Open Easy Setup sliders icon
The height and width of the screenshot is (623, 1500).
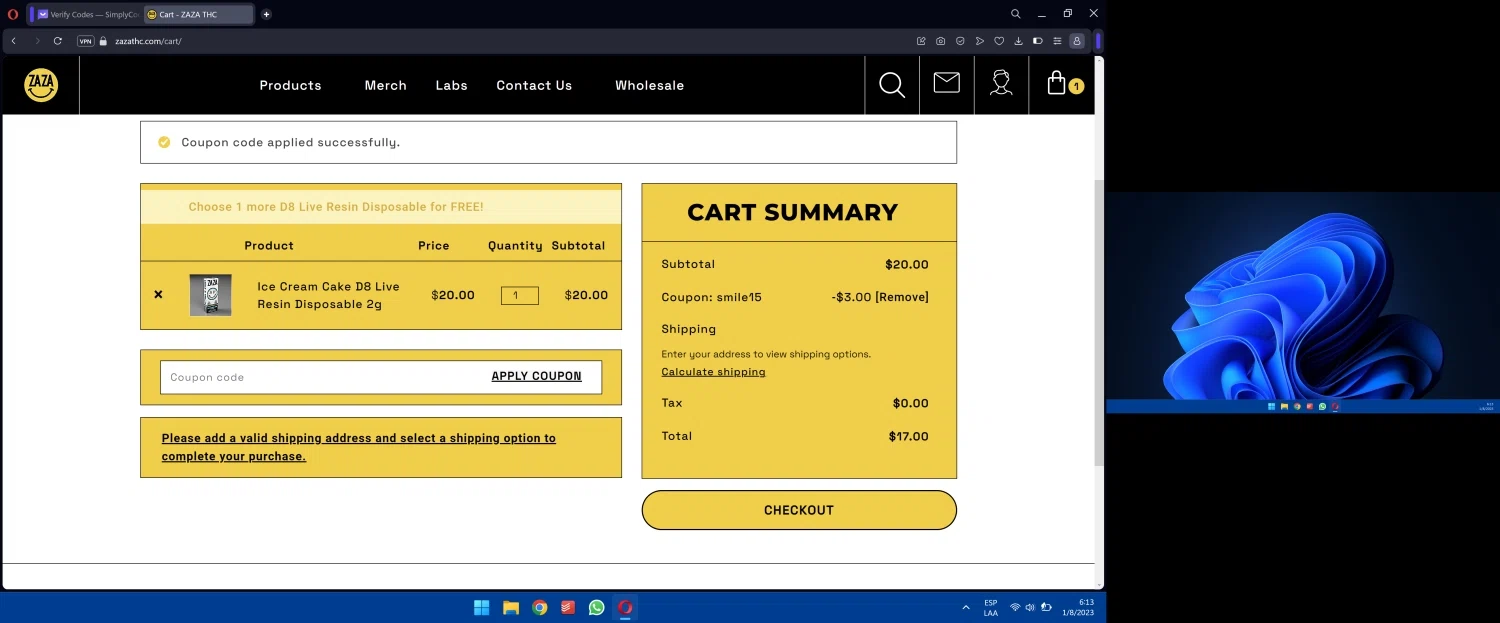click(1057, 41)
